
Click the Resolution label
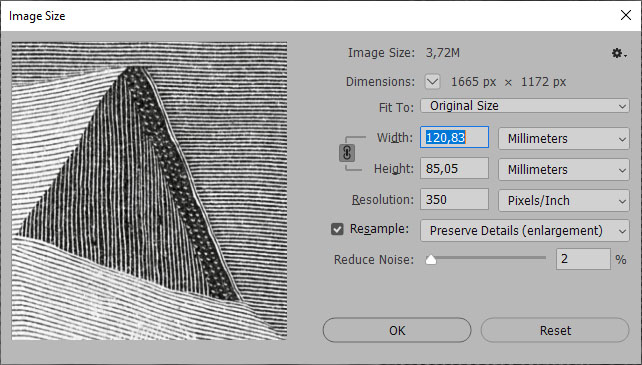point(383,200)
